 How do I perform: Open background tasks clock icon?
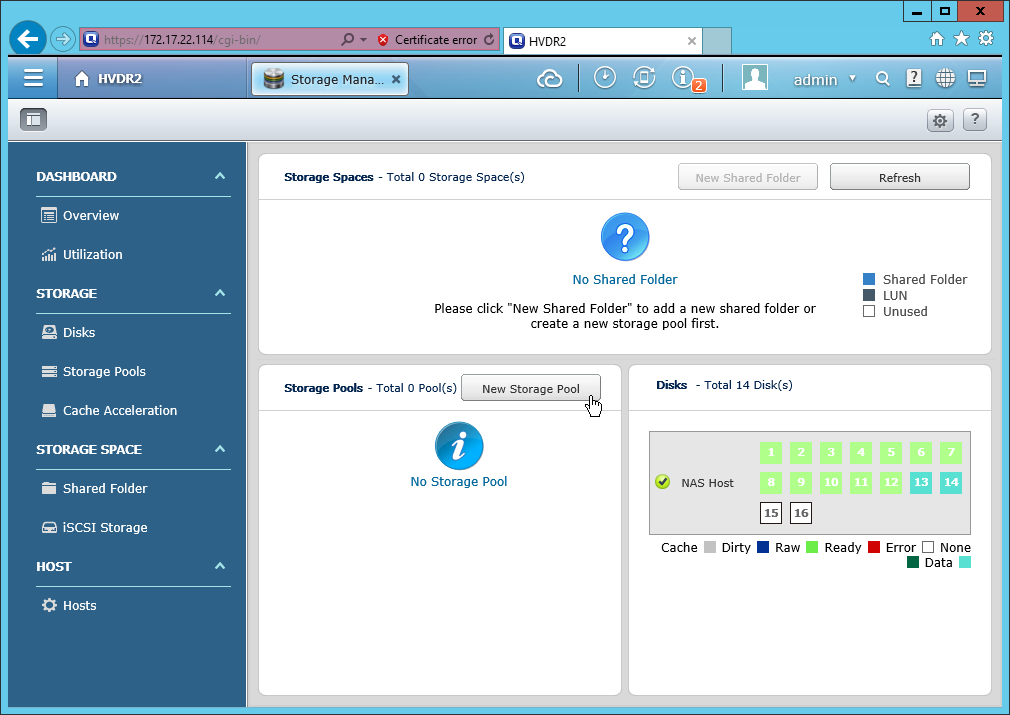pos(604,78)
